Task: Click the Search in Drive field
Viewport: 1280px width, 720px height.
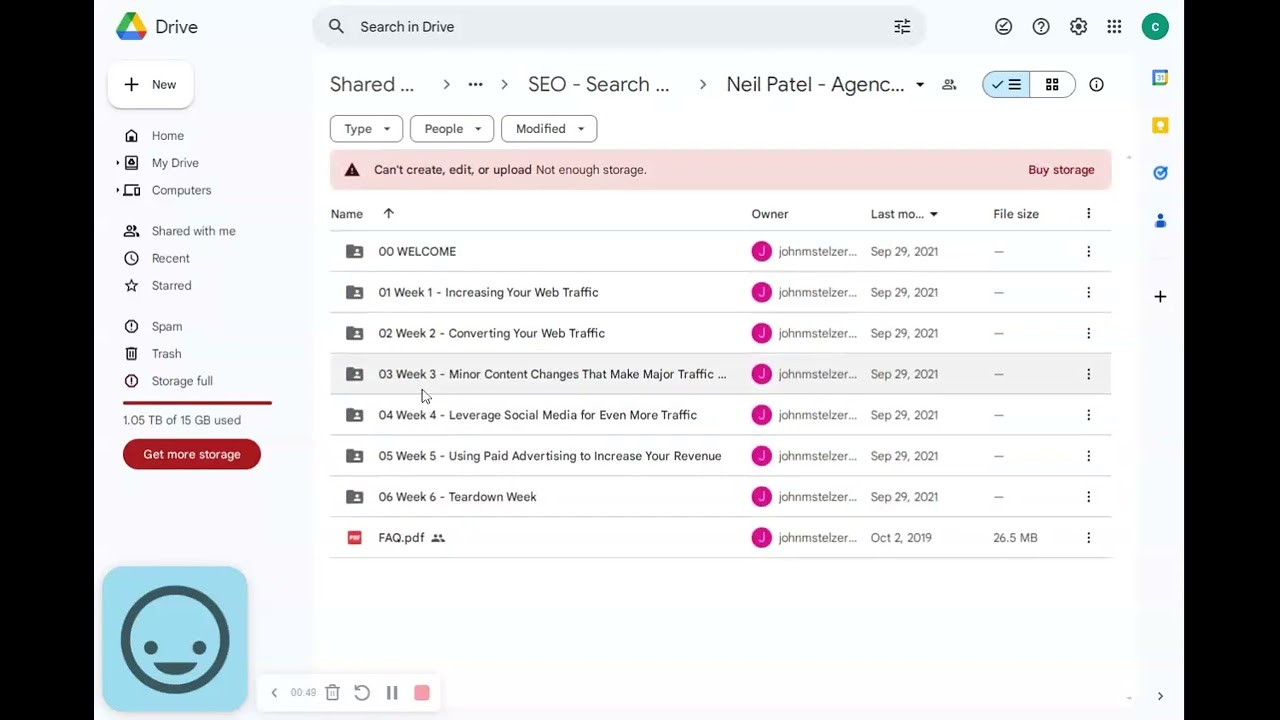Action: [x=620, y=27]
